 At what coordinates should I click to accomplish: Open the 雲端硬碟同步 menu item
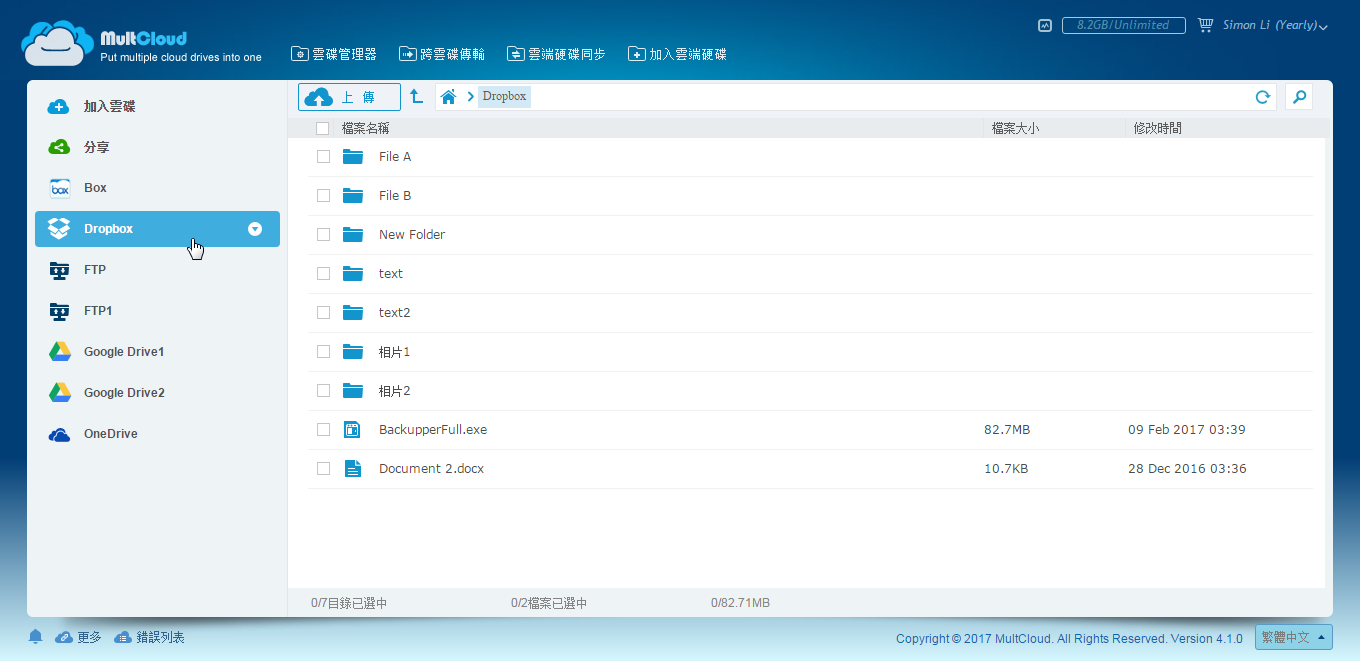556,54
